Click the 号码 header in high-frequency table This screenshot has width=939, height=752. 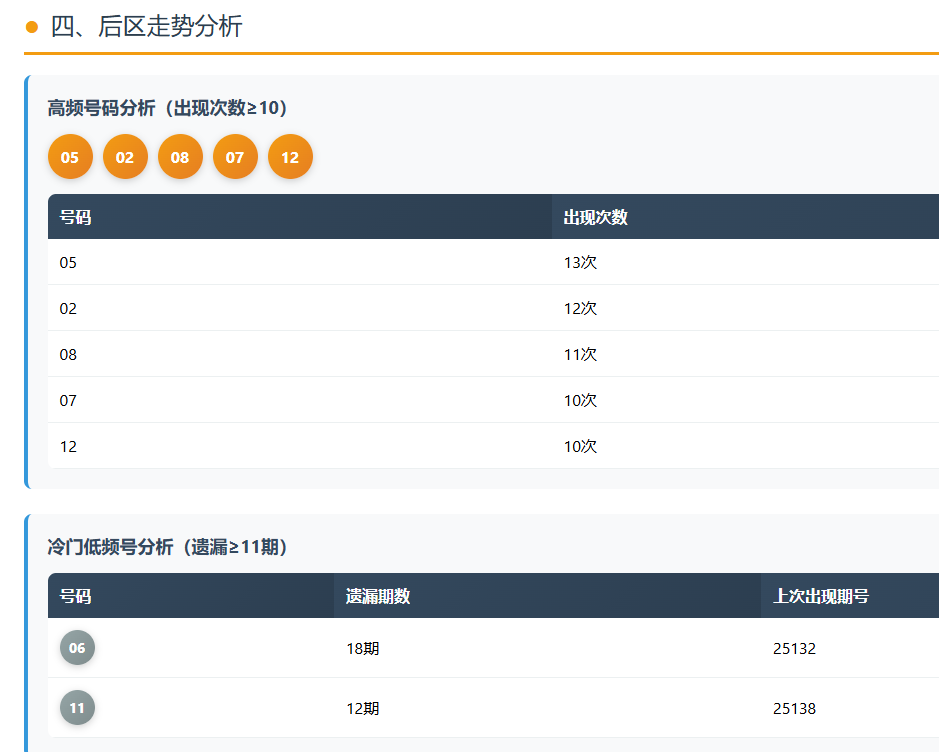76,217
